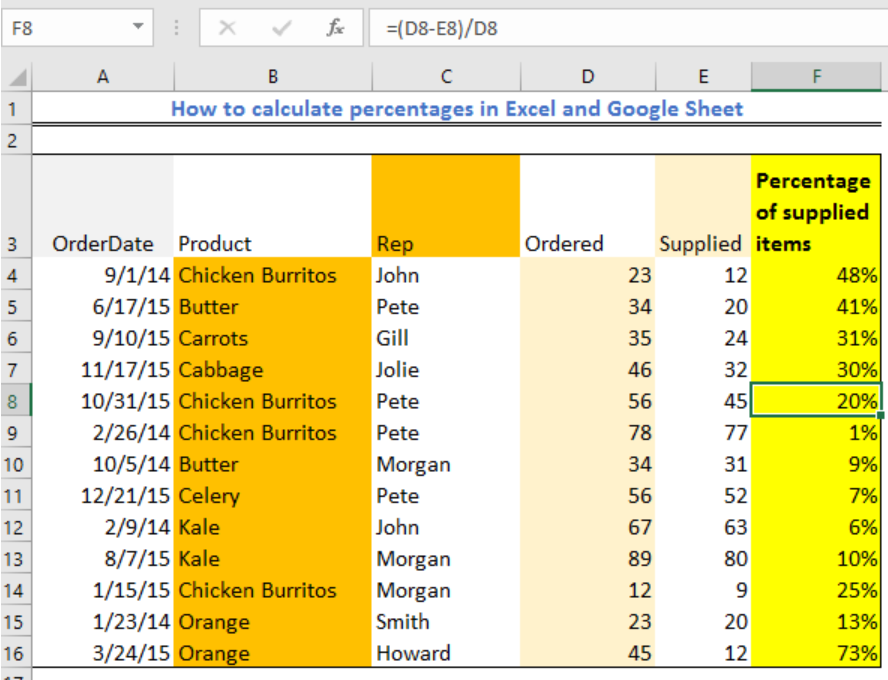
Task: Click Ordered cell with value 78
Action: tap(588, 433)
